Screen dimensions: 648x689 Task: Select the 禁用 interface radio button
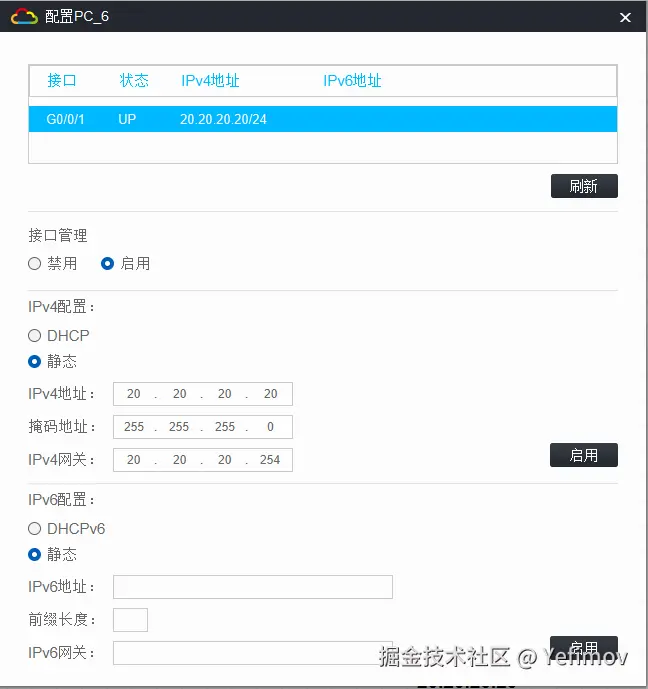34,264
